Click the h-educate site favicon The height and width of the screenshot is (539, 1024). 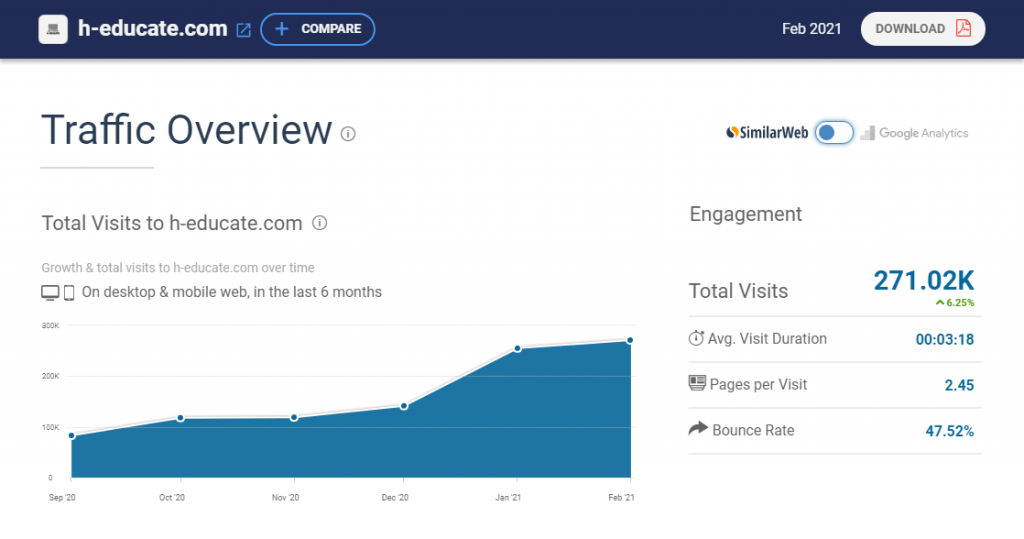click(53, 29)
